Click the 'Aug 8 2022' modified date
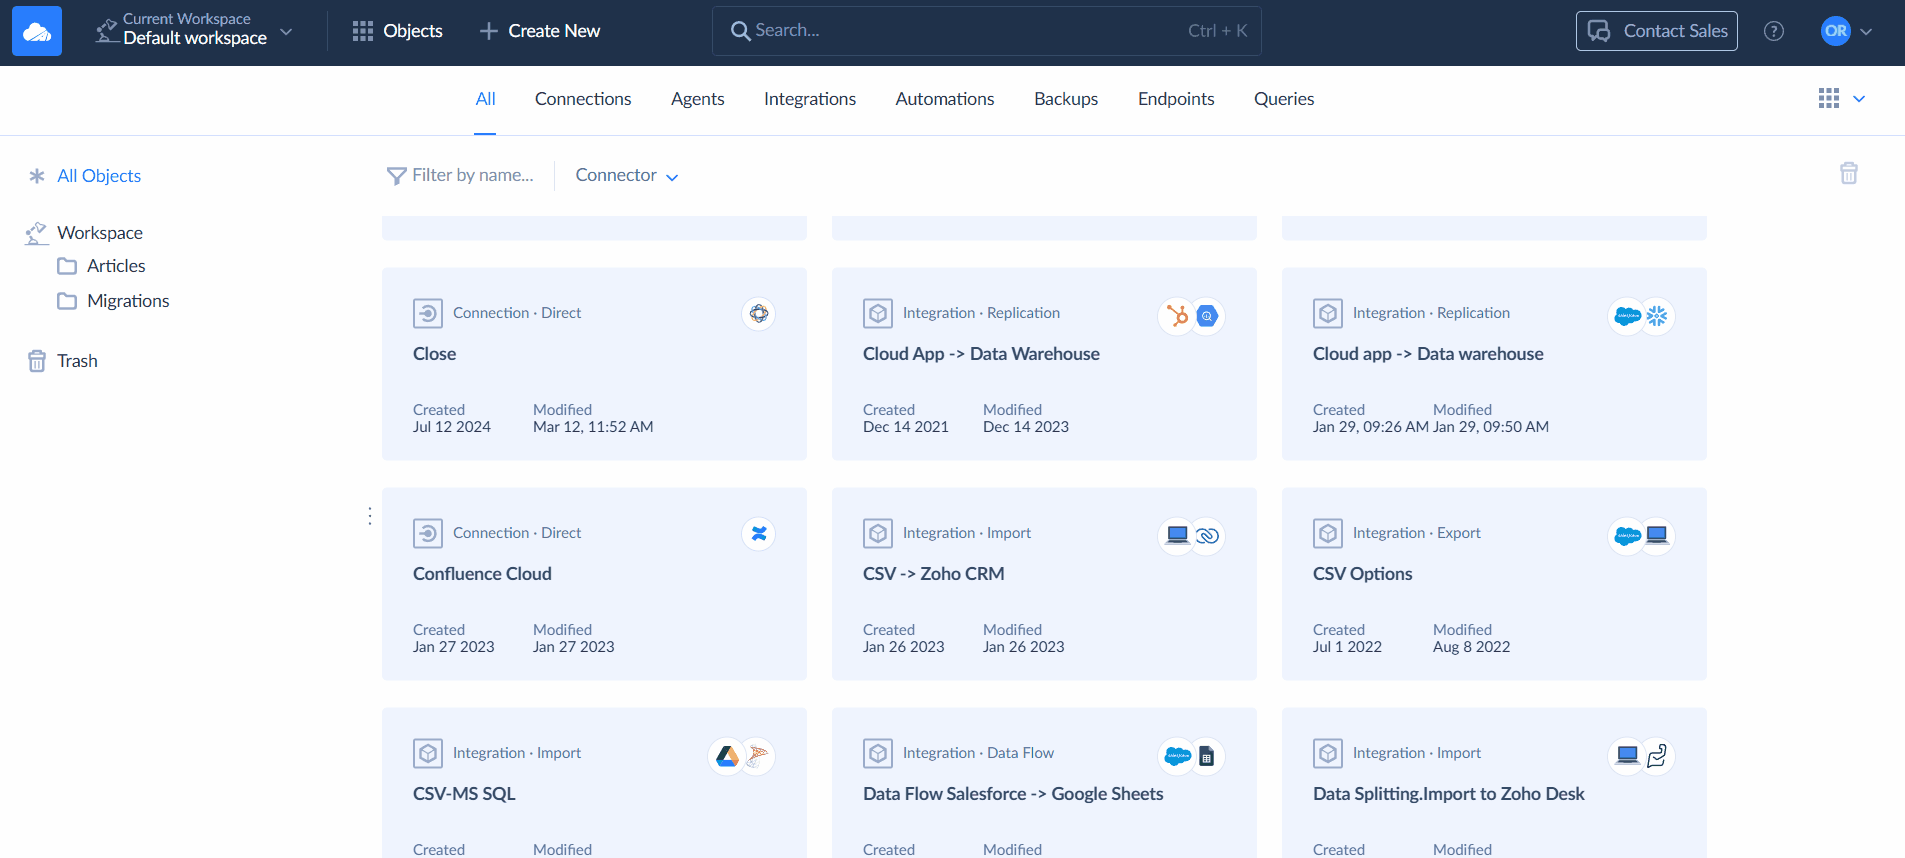Screen dimensions: 1905x858 (1471, 647)
